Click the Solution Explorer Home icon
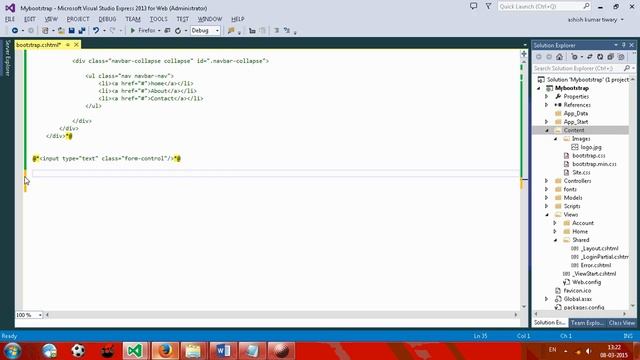Image resolution: width=640 pixels, height=360 pixels. (x=560, y=57)
